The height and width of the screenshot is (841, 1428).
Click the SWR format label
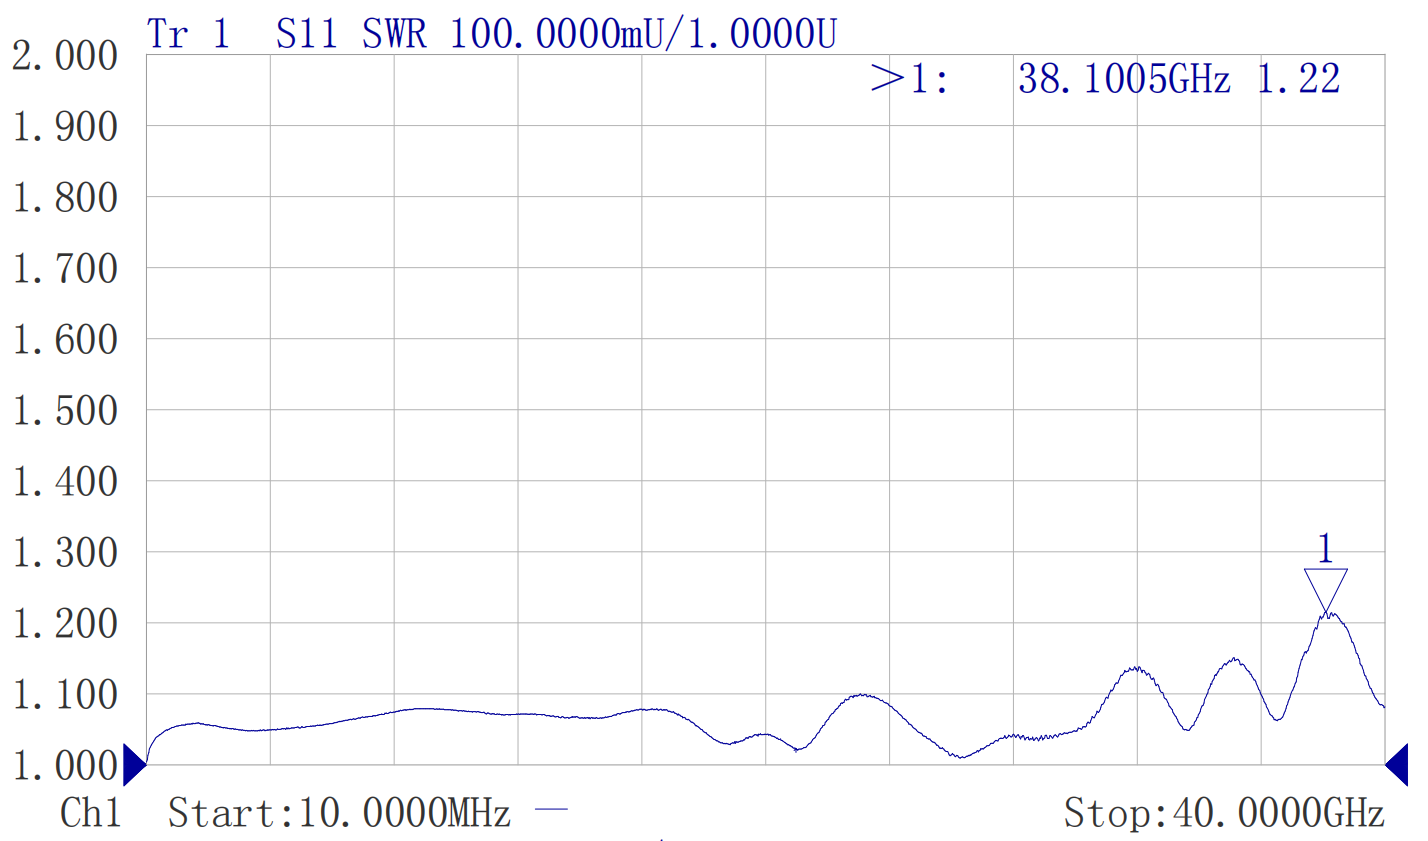coord(394,34)
